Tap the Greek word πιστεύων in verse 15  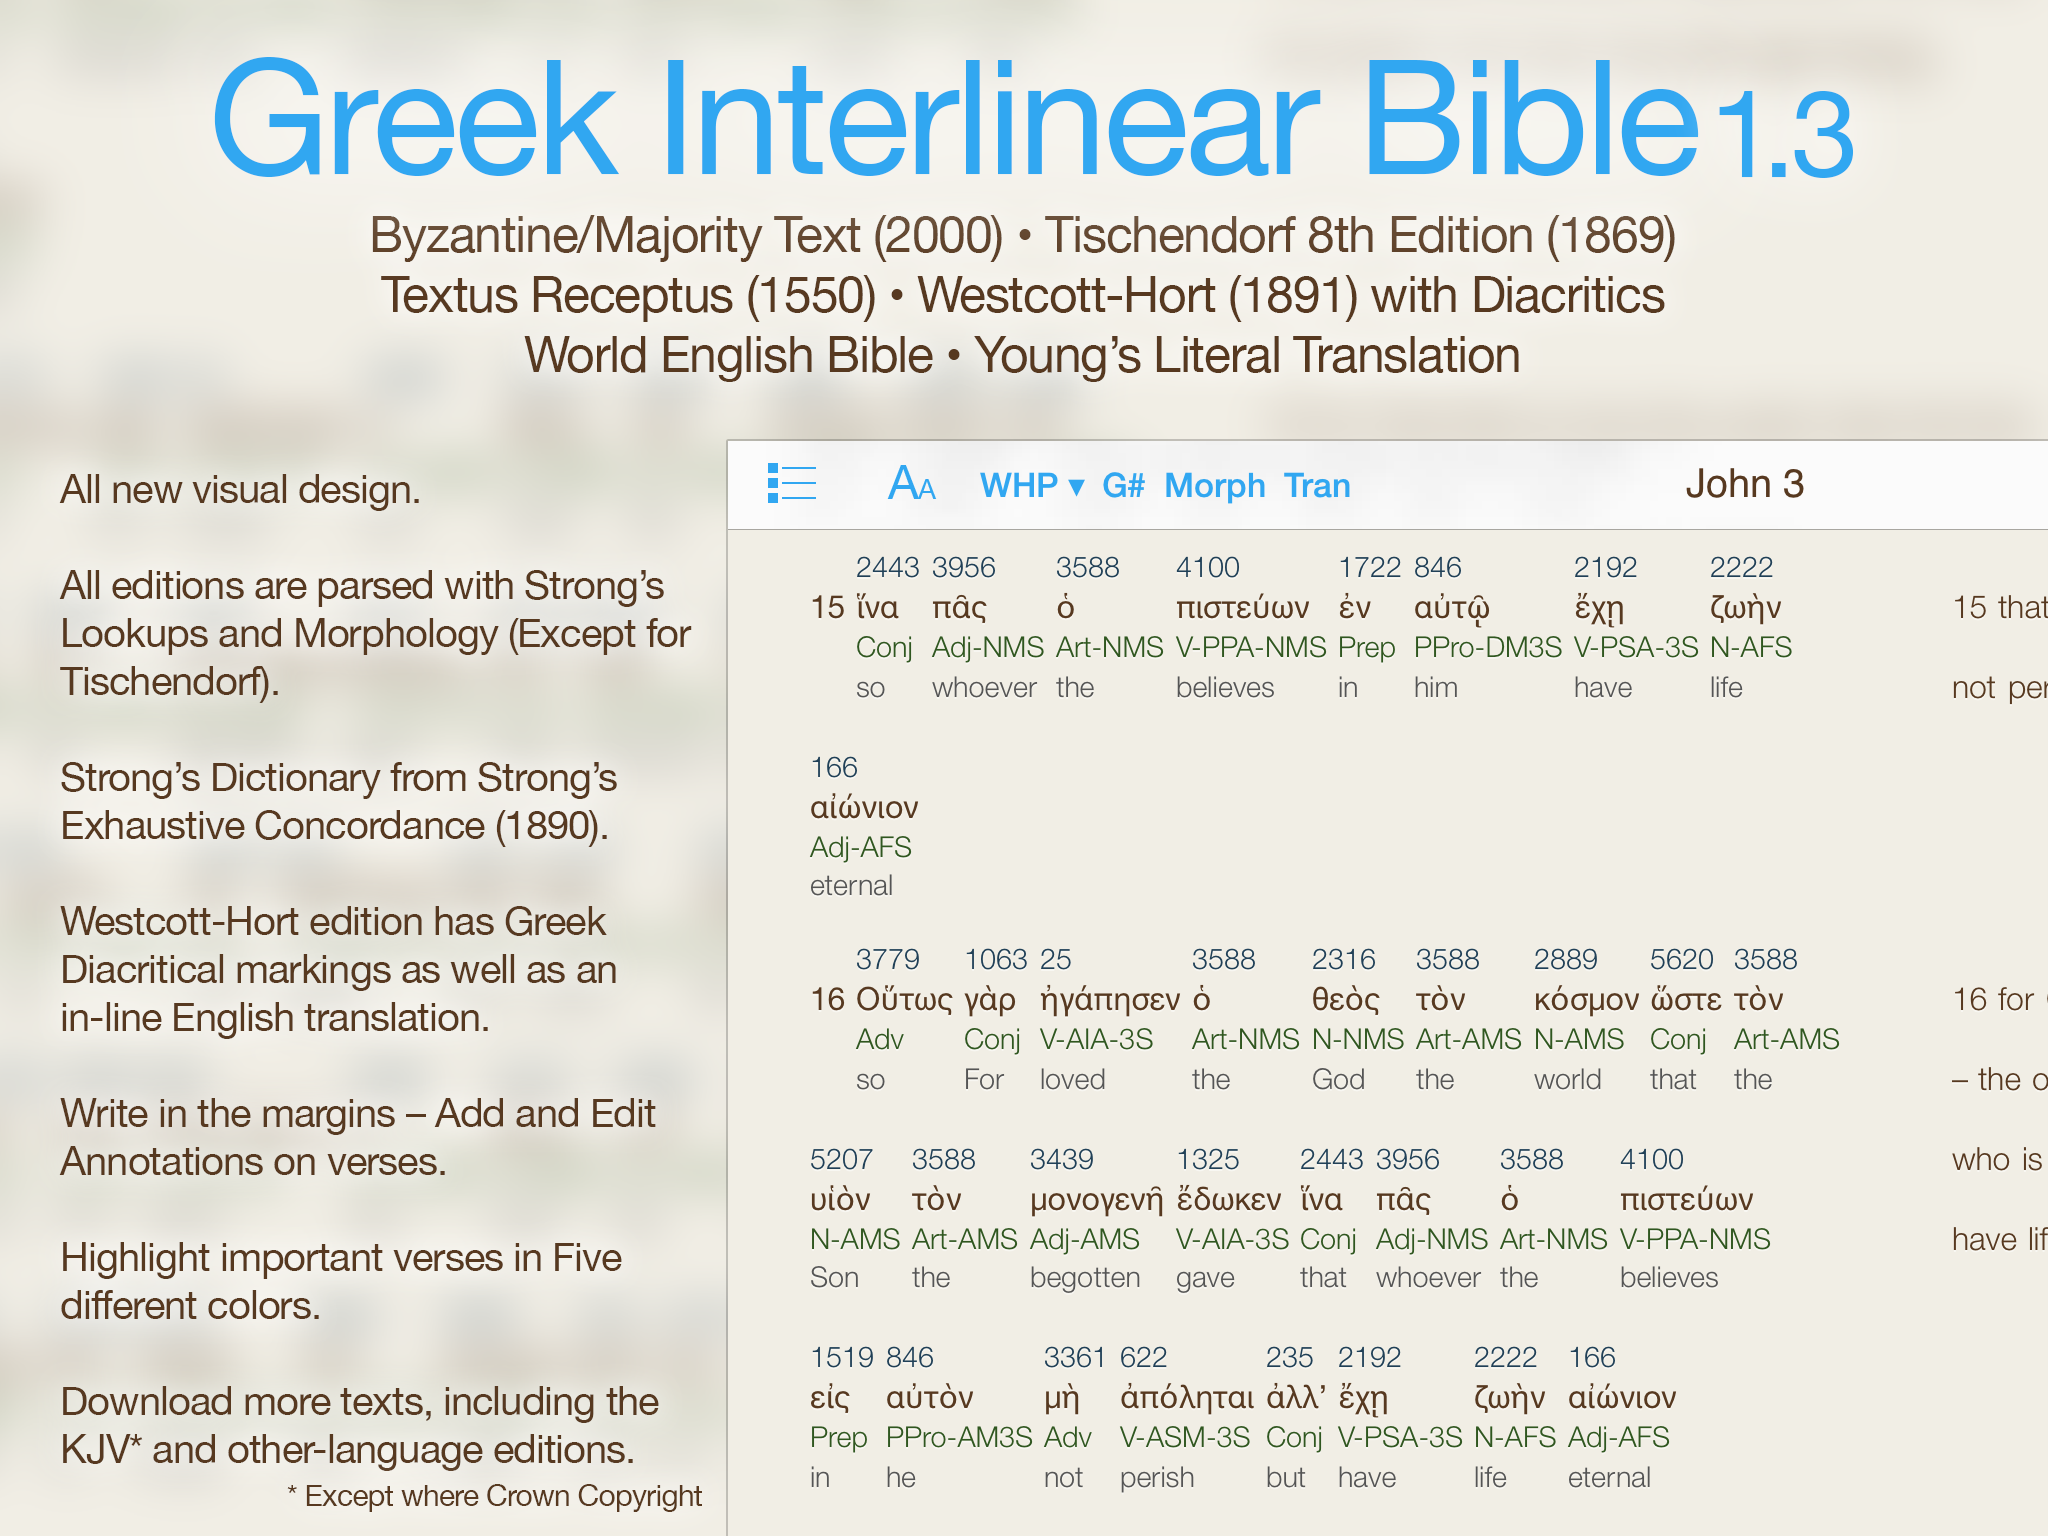[x=1242, y=608]
